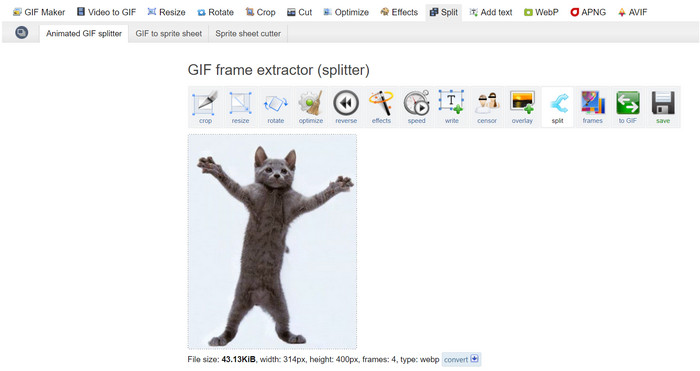Screen dimensions: 700x371
Task: Open the optimize tool icon
Action: click(311, 107)
